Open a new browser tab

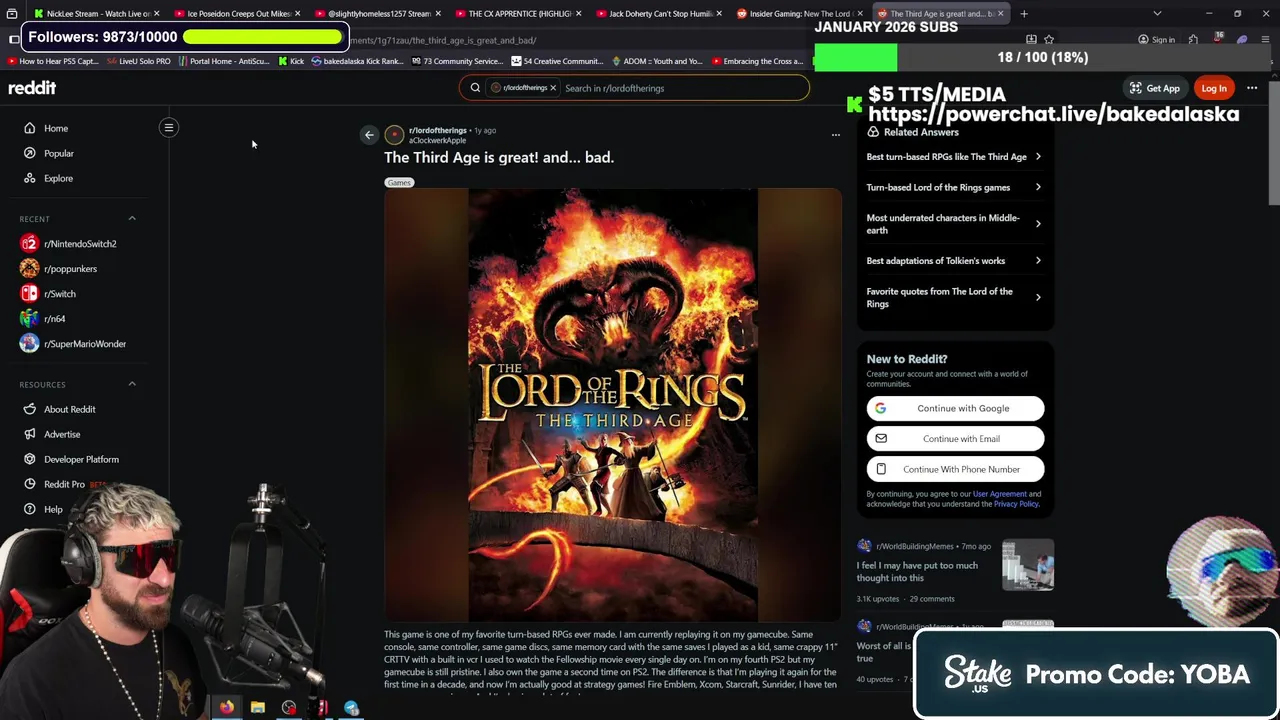tap(1024, 14)
